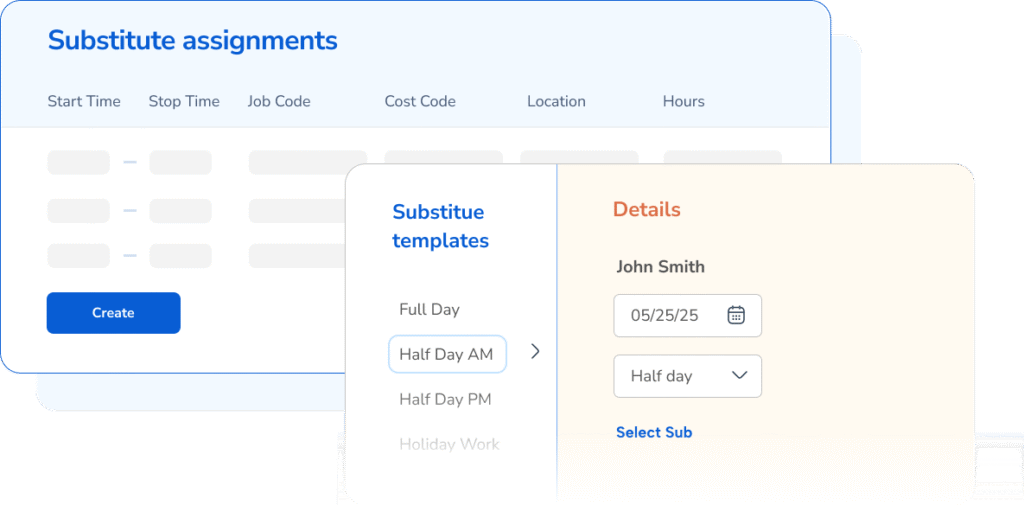Screen dimensions: 1024x505
Task: Click the 05/25/25 date text
Action: click(x=664, y=315)
